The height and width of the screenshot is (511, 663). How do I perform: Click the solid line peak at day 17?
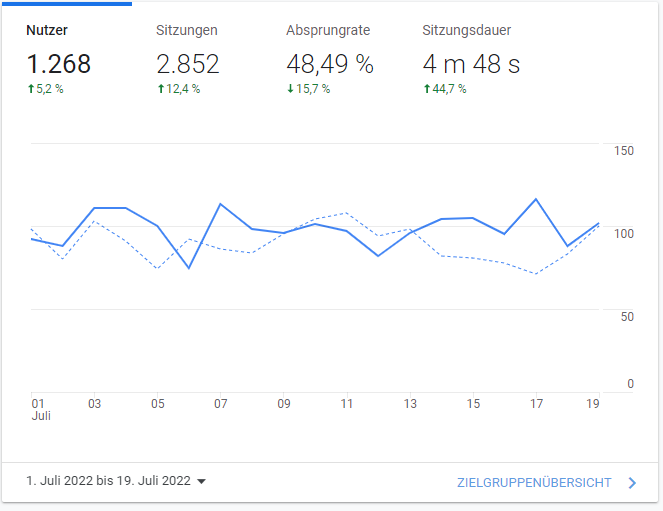[x=537, y=199]
